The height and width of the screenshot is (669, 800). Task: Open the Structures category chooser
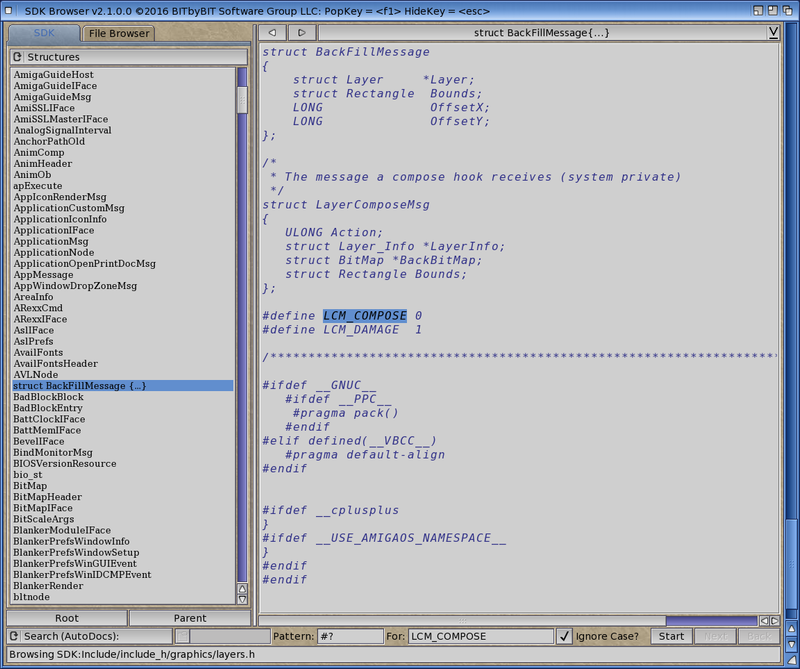[x=129, y=57]
